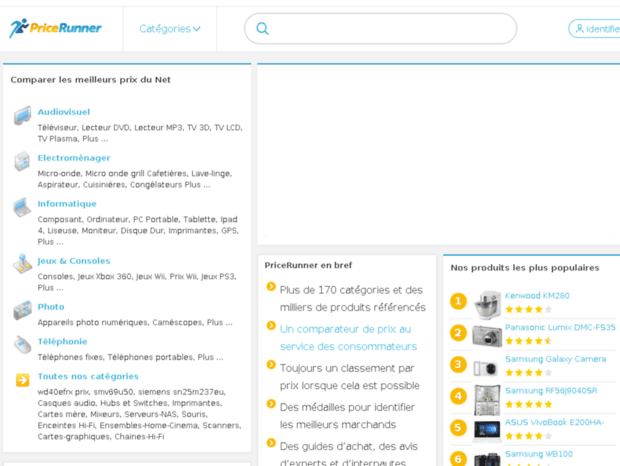Open the Samsung RF56J9040SR link
This screenshot has width=620, height=466.
tap(551, 391)
